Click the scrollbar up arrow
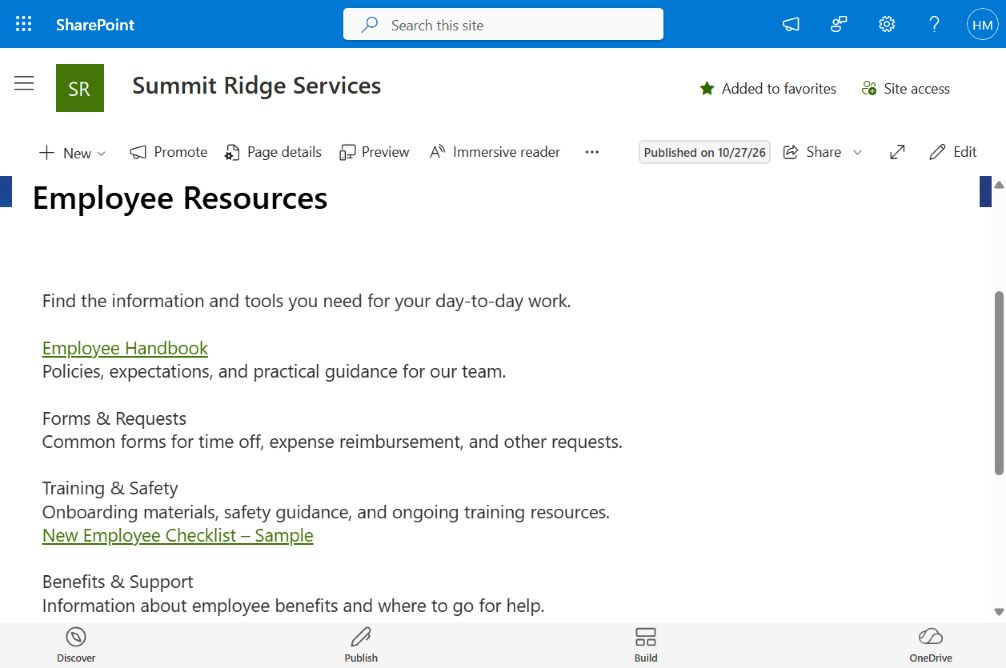 tap(999, 185)
